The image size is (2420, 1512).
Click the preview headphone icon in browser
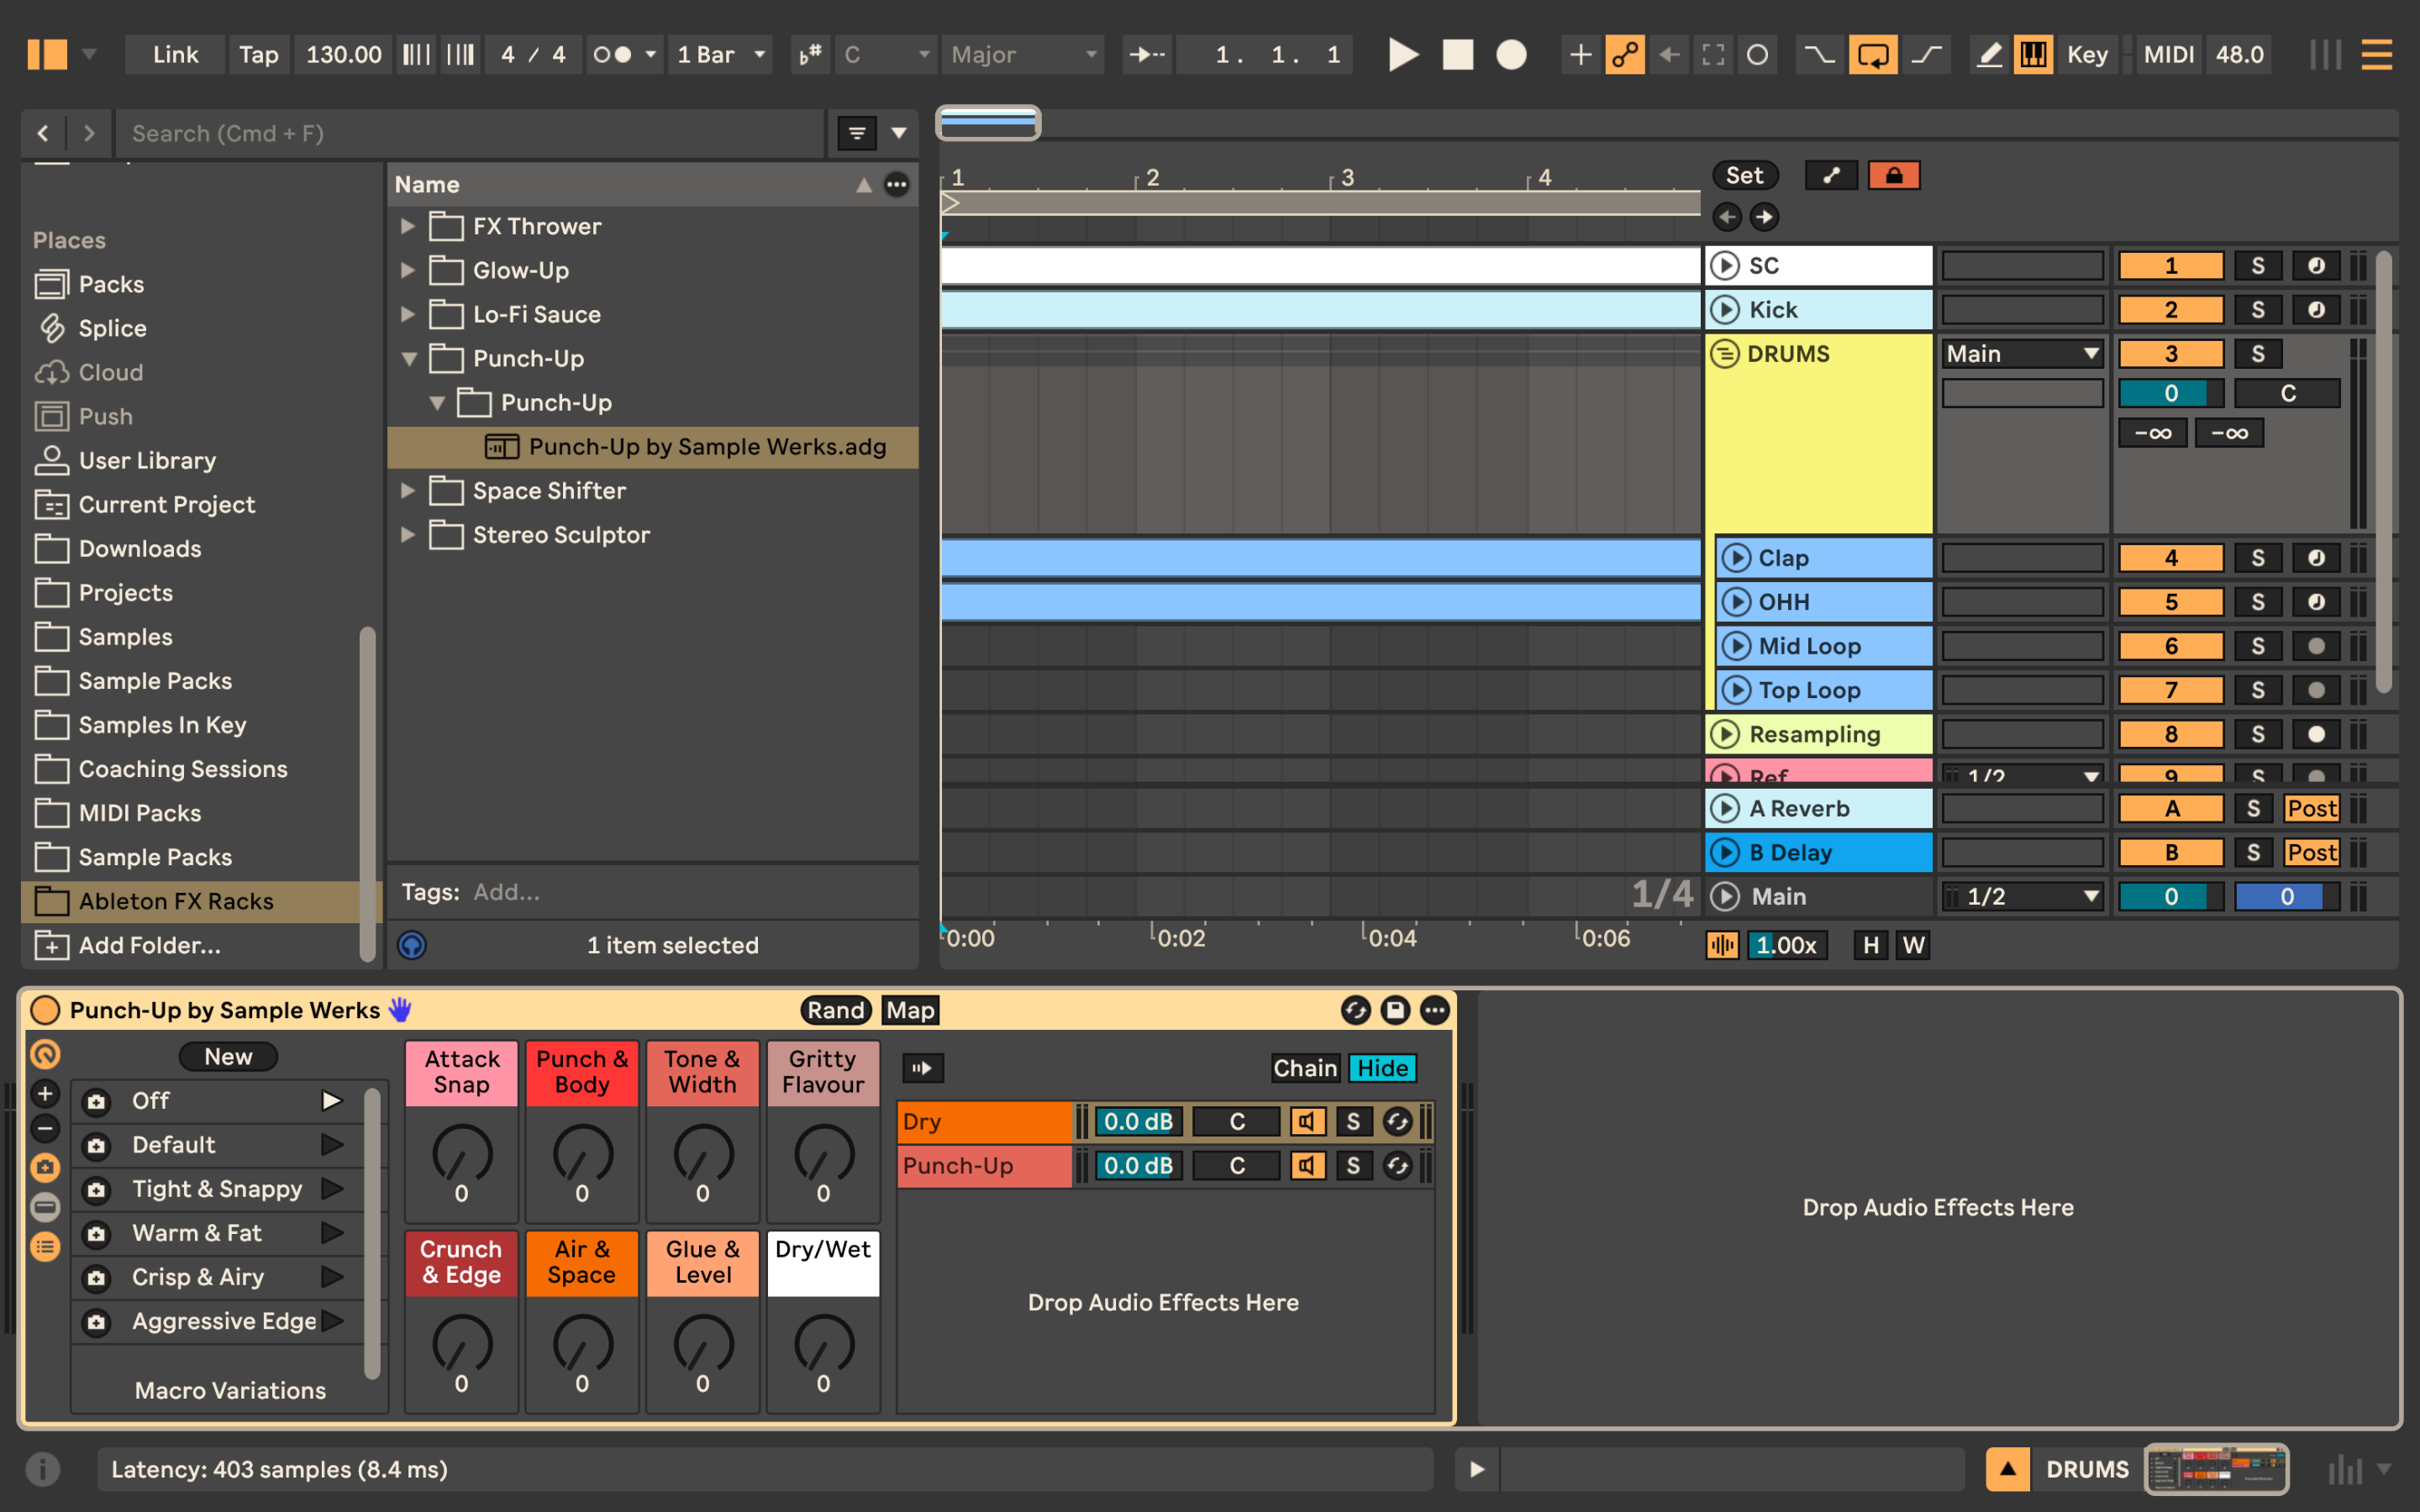(x=412, y=945)
